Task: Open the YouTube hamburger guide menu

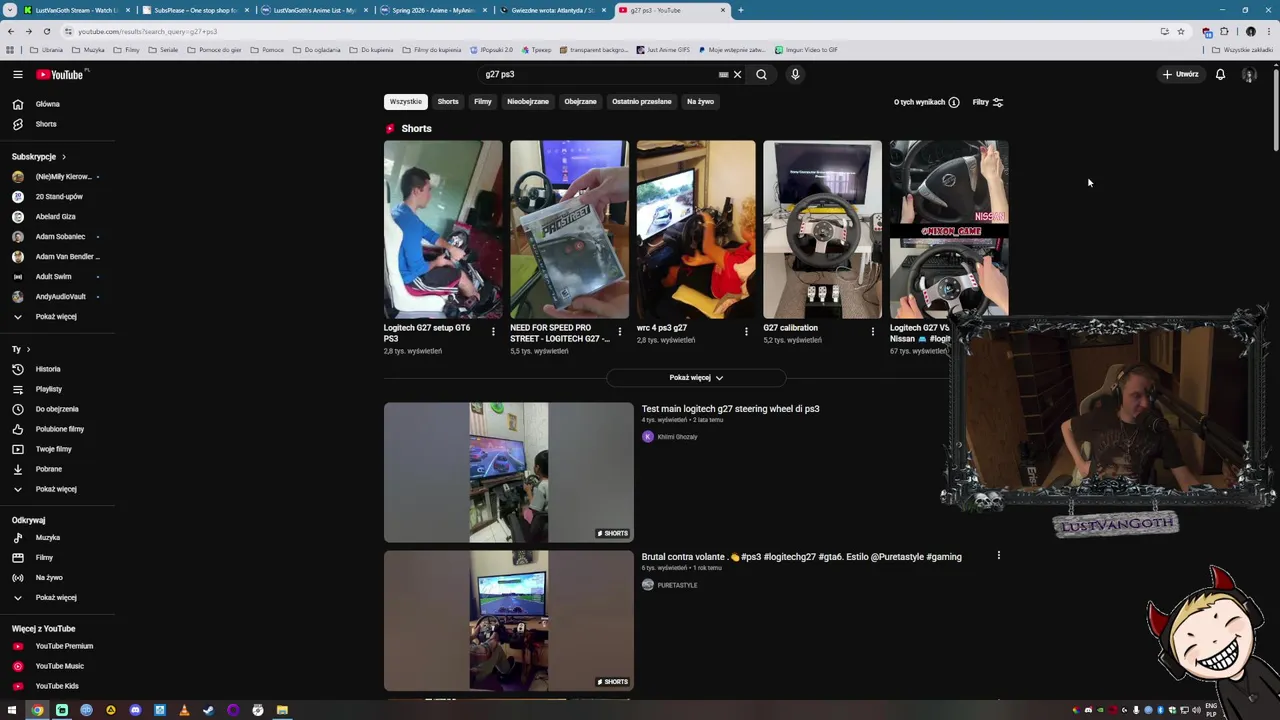Action: tap(17, 74)
